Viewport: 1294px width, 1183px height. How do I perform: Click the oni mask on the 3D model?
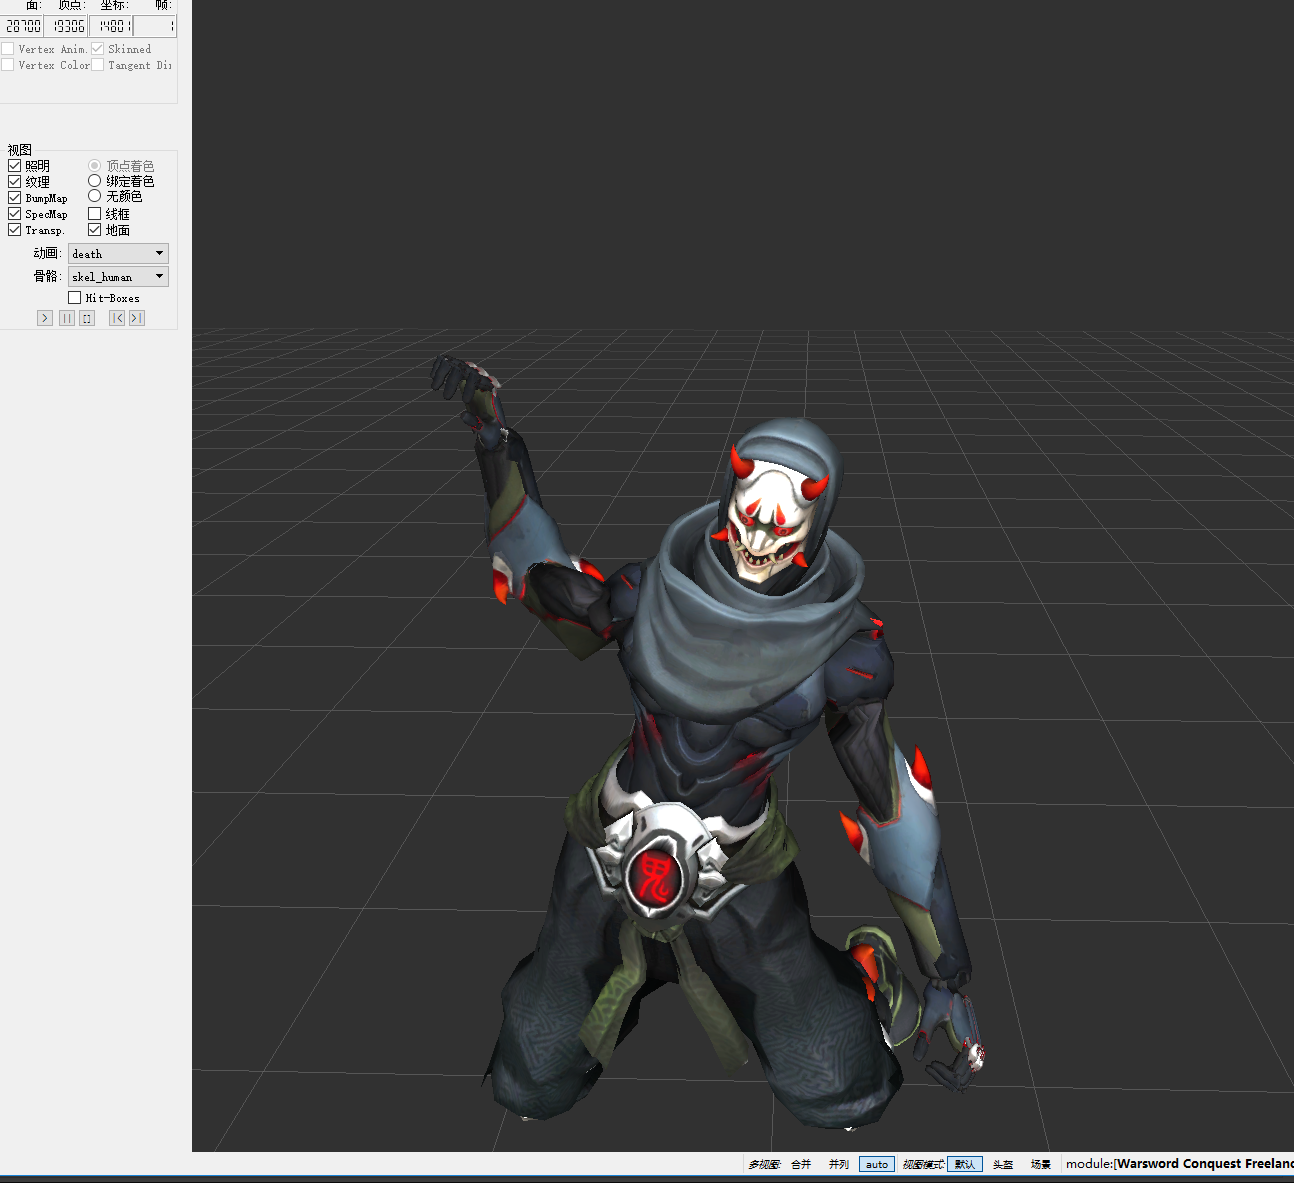coord(771,518)
